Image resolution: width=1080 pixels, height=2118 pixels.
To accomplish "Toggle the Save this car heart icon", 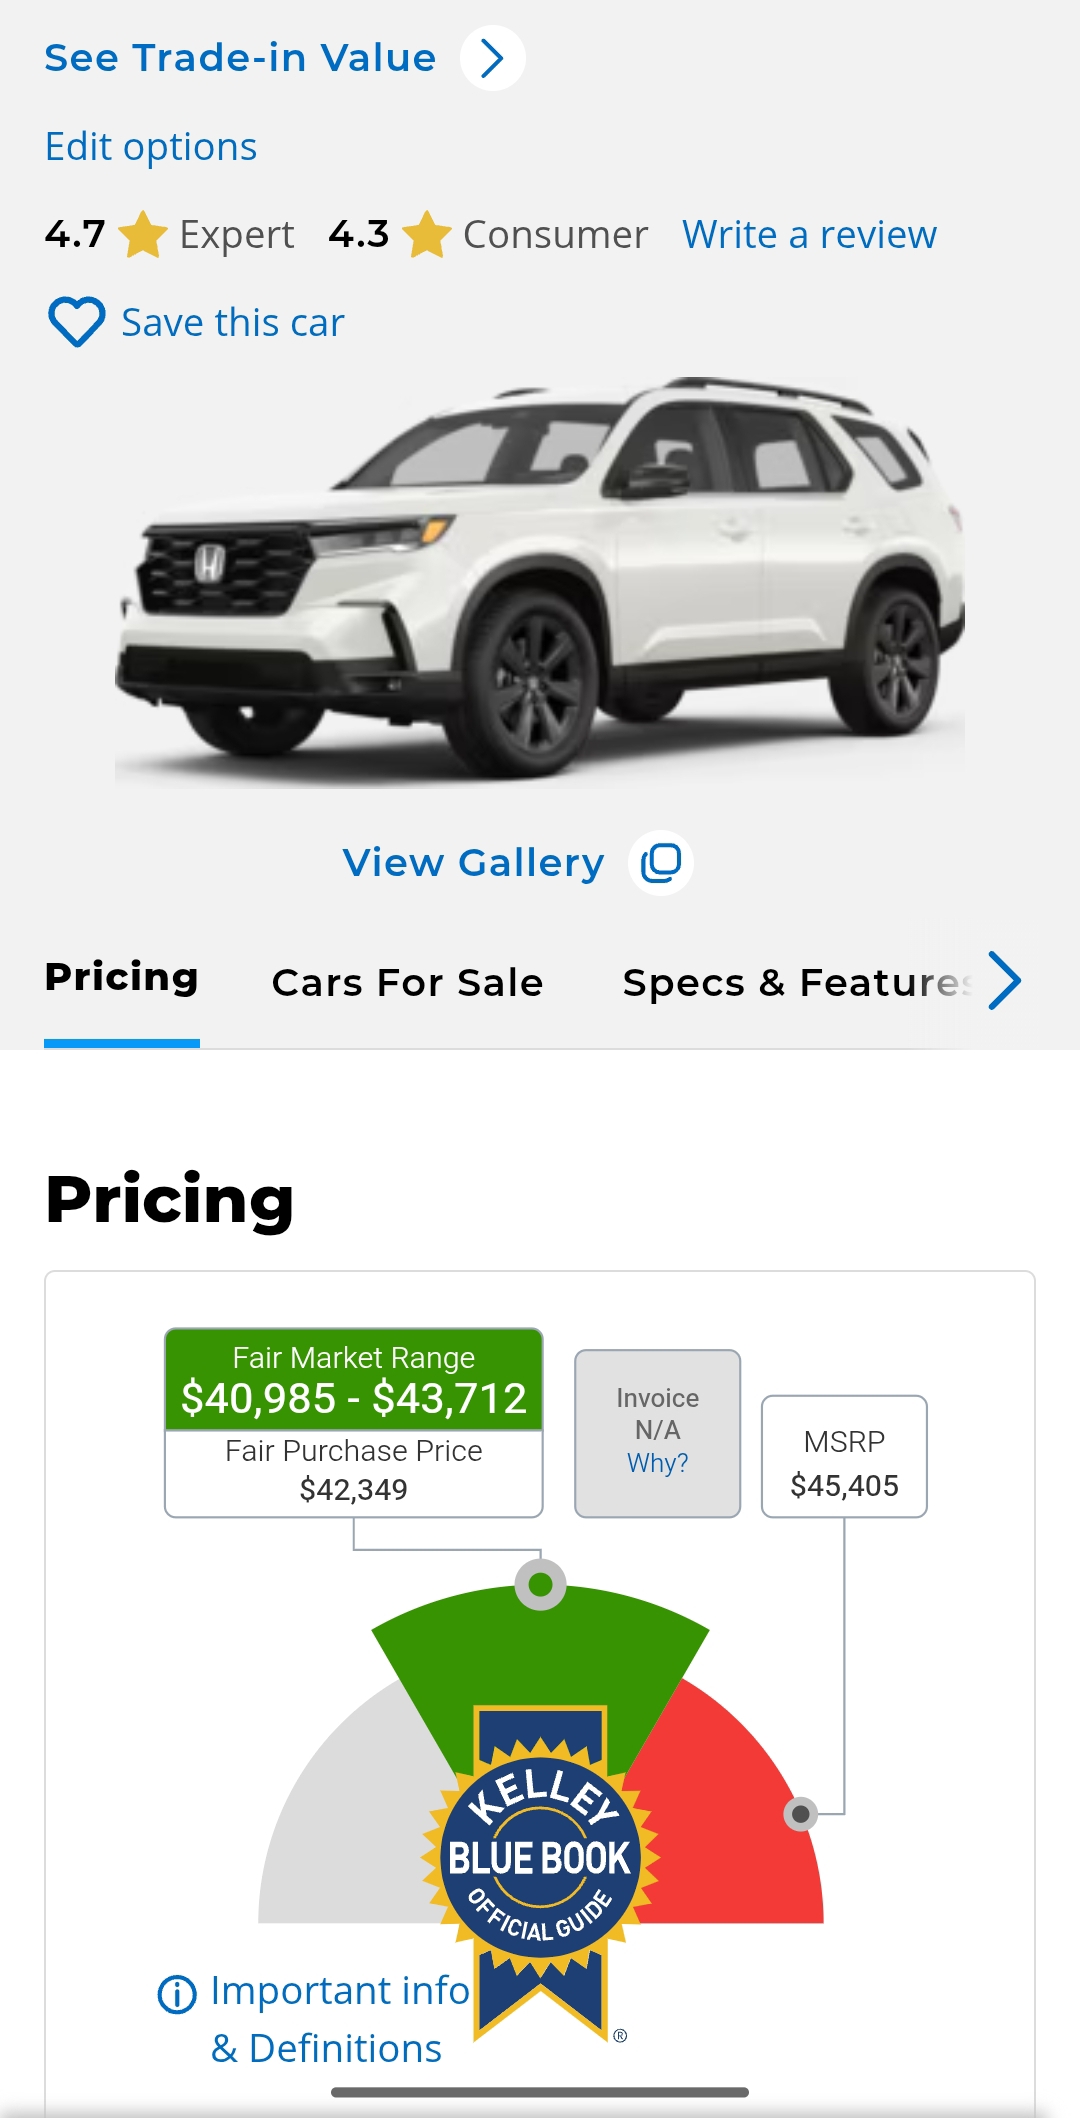I will (76, 322).
